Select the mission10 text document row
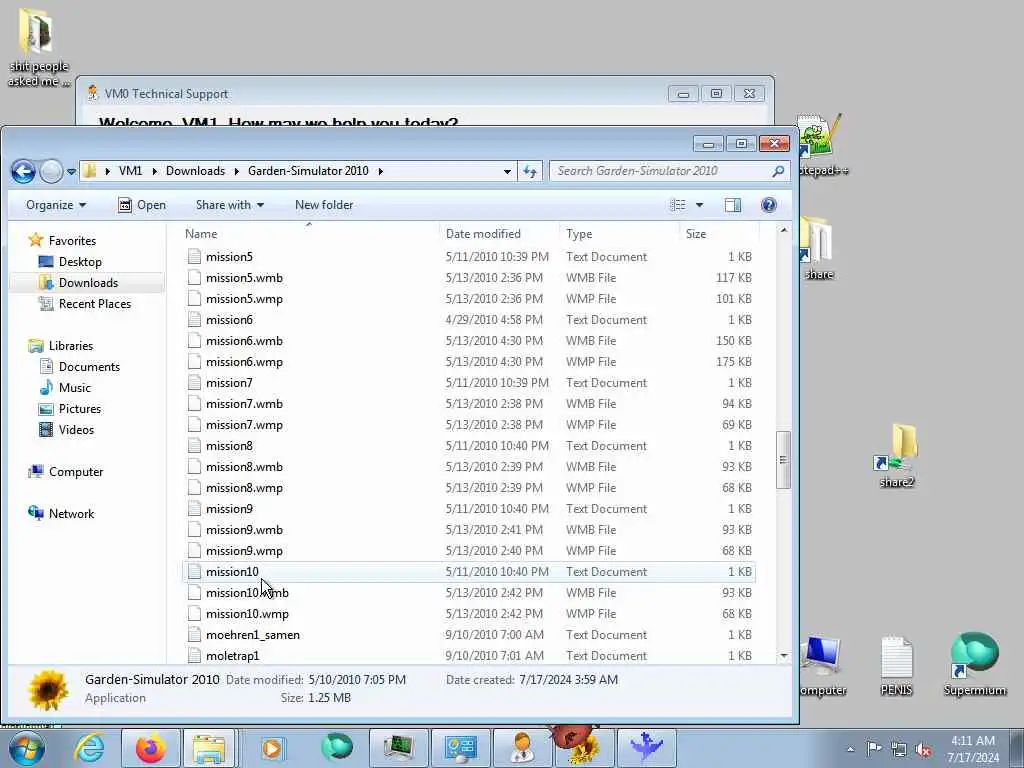This screenshot has height=768, width=1024. (469, 572)
